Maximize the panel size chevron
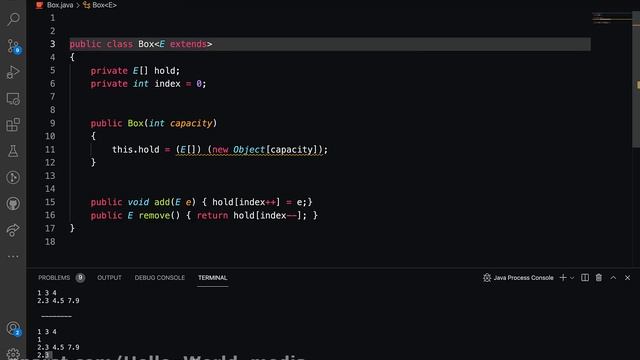 (x=613, y=278)
